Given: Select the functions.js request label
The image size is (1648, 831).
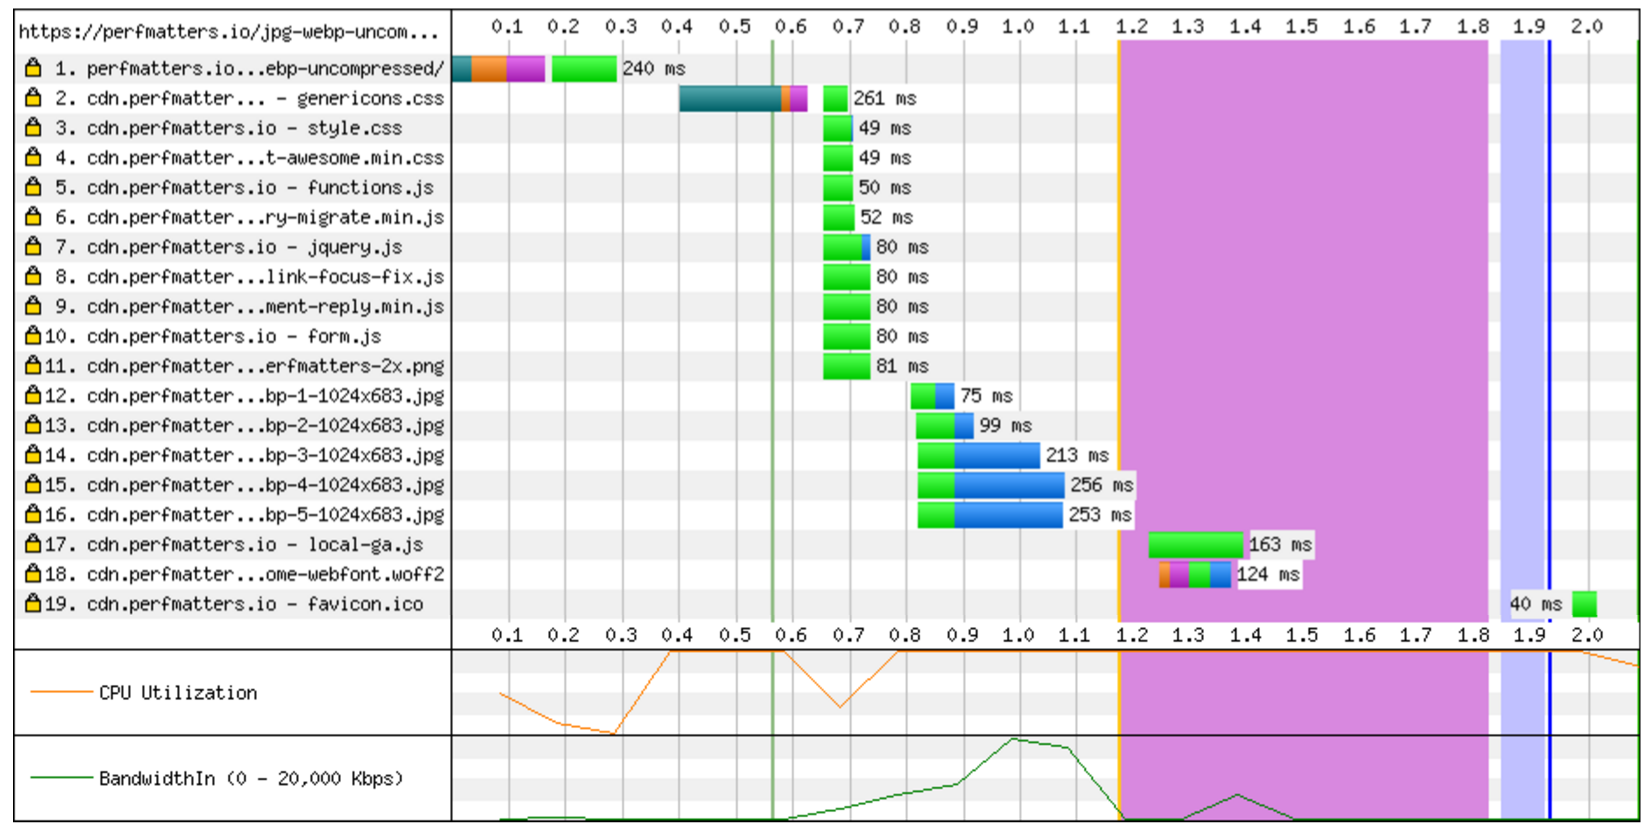Looking at the screenshot, I should tap(244, 187).
